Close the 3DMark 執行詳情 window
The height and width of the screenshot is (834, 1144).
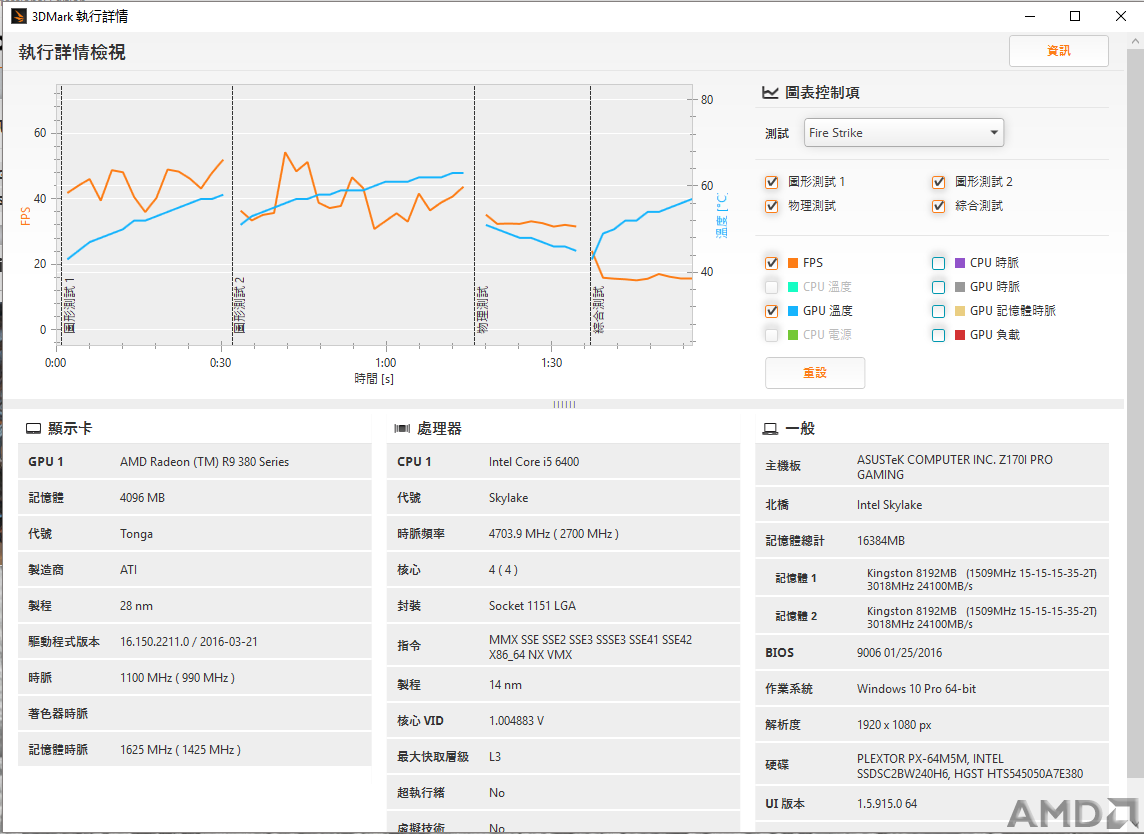[x=1121, y=16]
